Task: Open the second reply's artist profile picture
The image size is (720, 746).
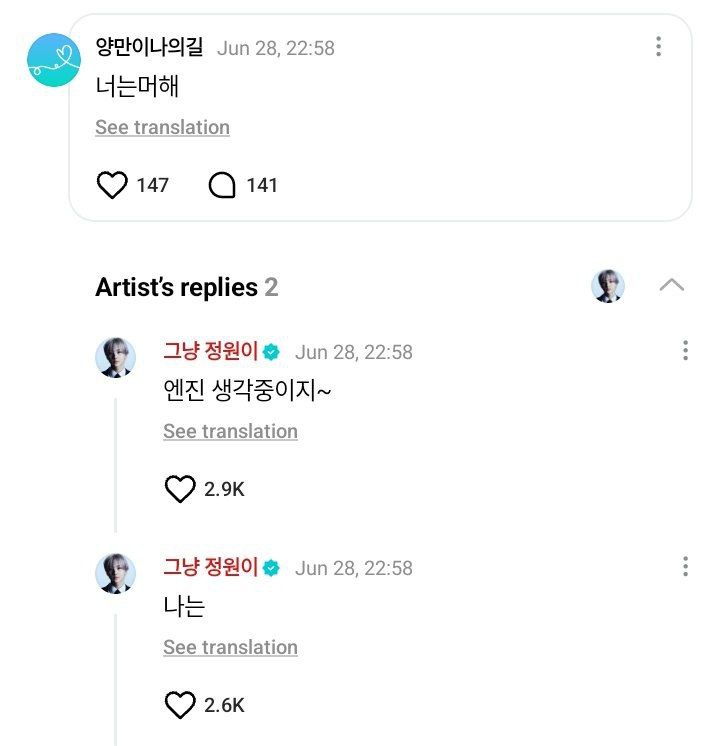Action: [116, 573]
